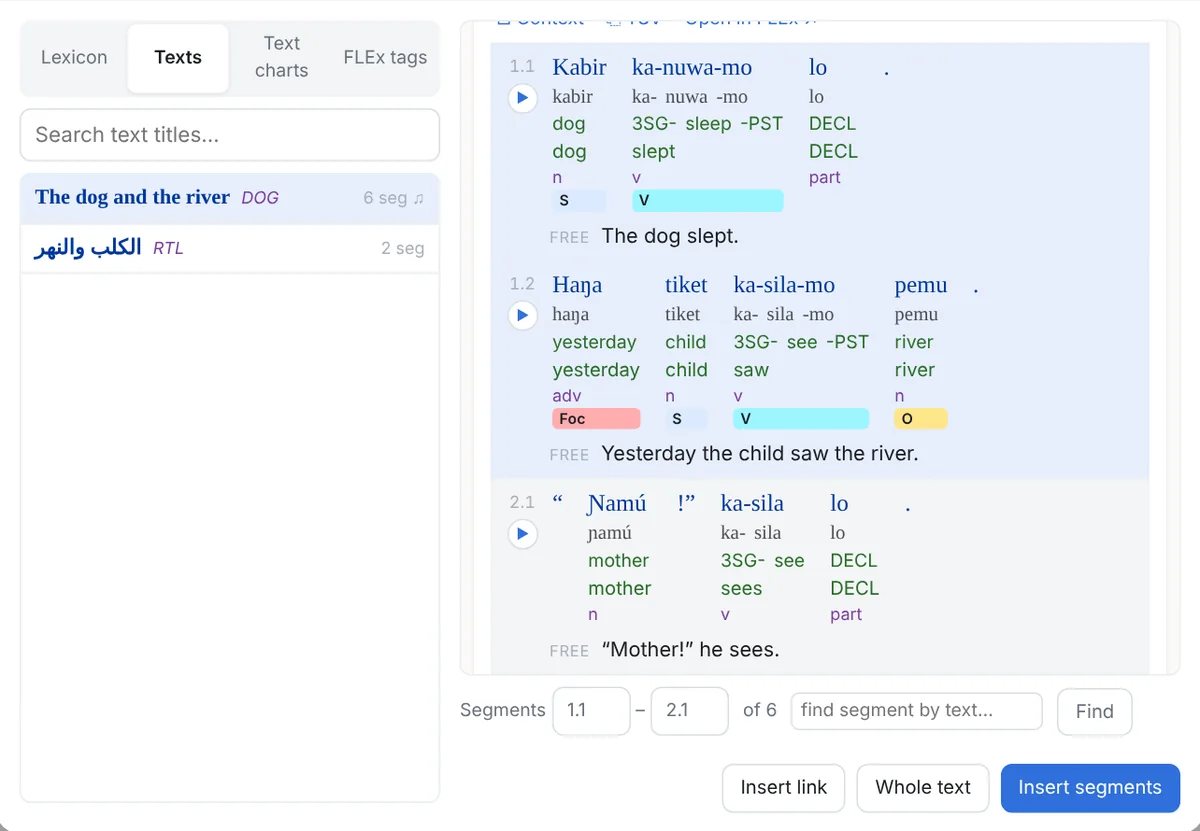Image resolution: width=1200 pixels, height=831 pixels.
Task: Click the headword "tiket" in segment 1.2
Action: pos(686,285)
